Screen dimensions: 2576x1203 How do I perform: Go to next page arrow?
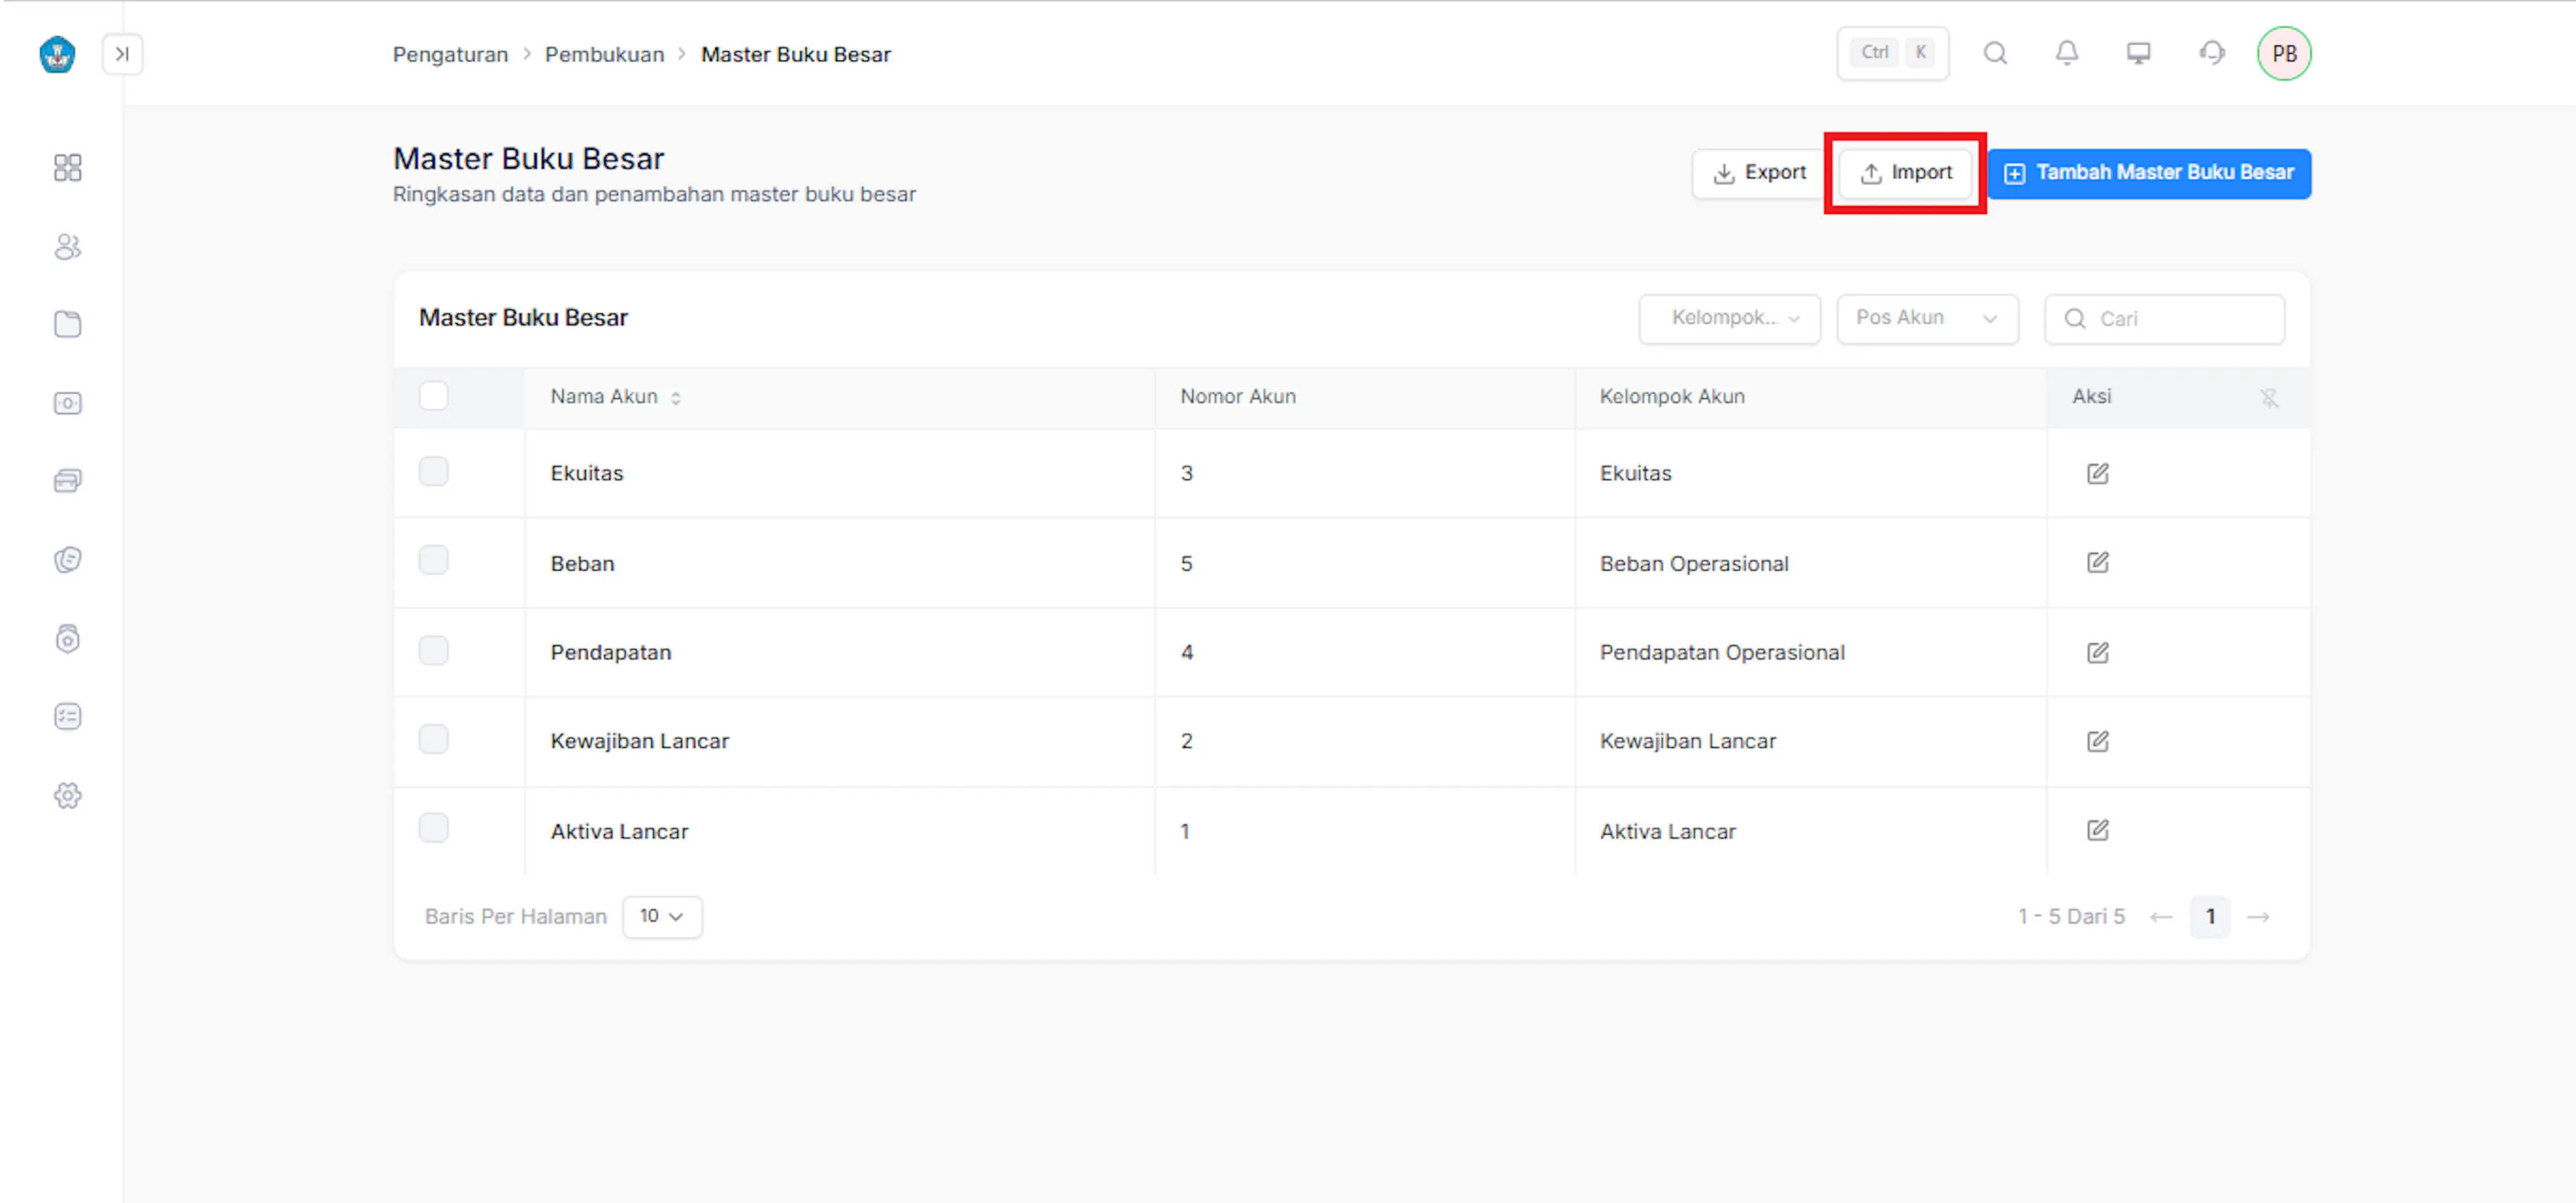(2258, 917)
